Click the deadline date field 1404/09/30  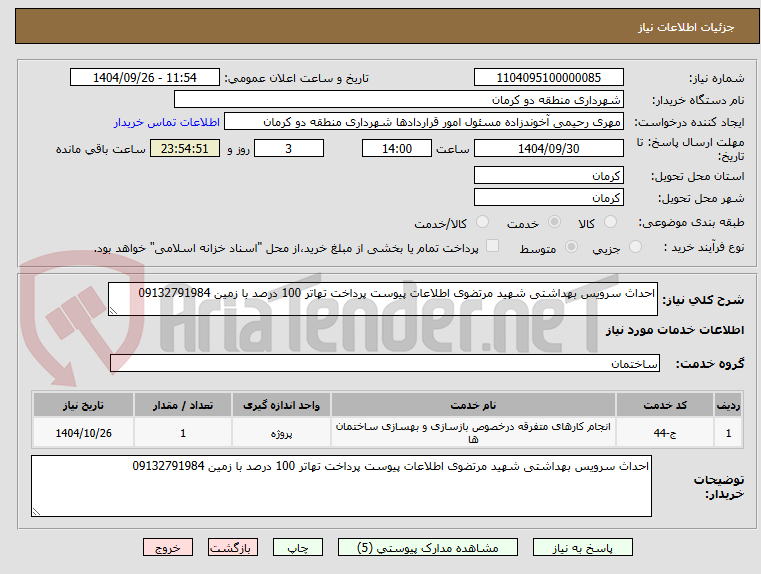point(548,148)
